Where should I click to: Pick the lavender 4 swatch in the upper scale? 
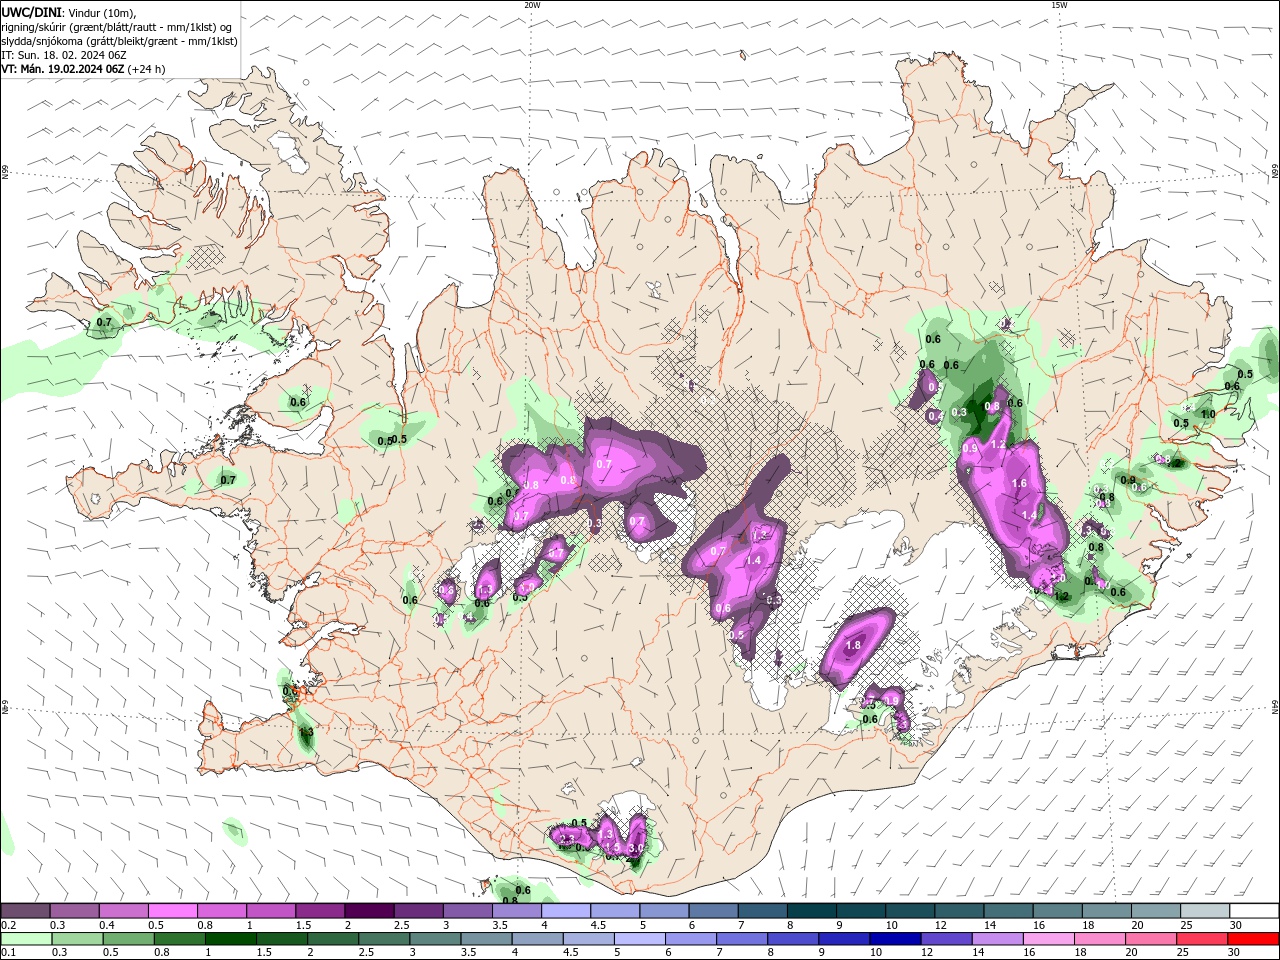coord(565,911)
